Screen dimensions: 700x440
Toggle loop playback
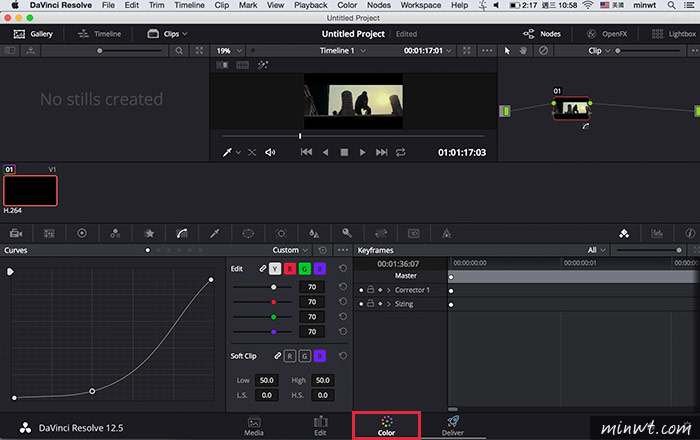click(x=400, y=153)
